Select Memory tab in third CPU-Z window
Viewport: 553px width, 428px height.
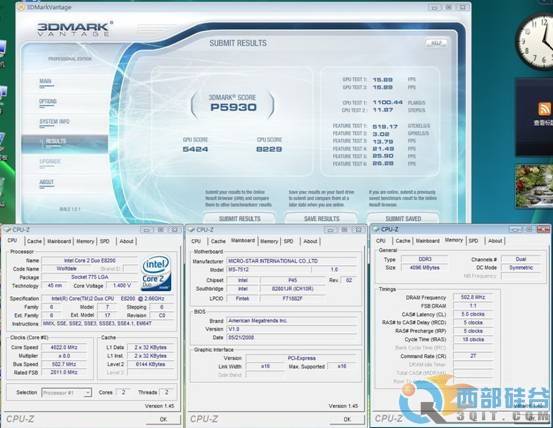[454, 240]
